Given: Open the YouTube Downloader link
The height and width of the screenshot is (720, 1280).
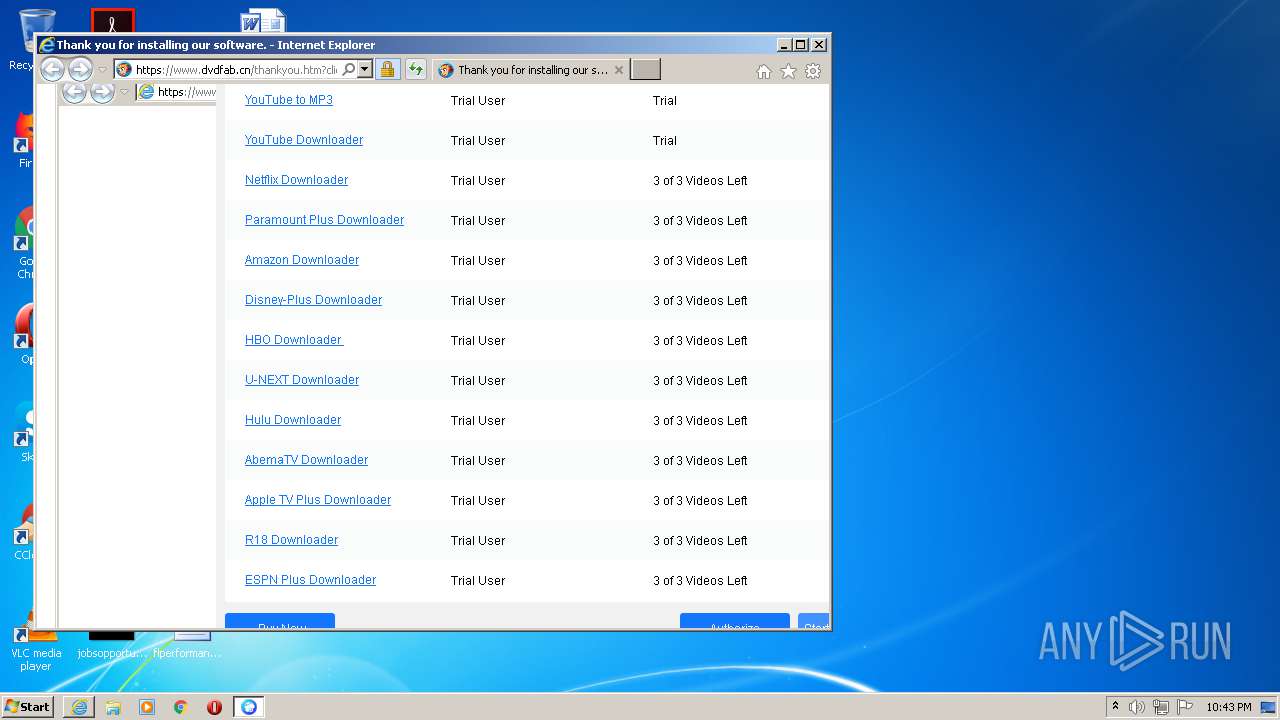Looking at the screenshot, I should (304, 140).
